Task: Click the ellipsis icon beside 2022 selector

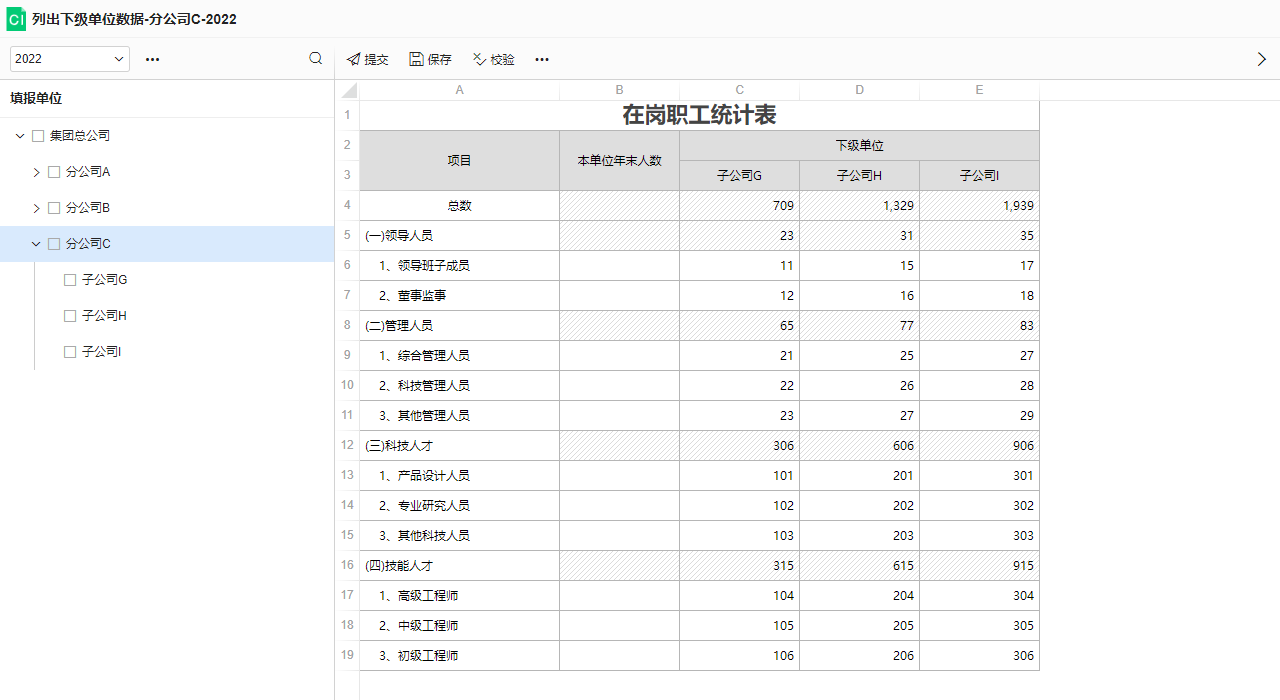Action: (152, 59)
